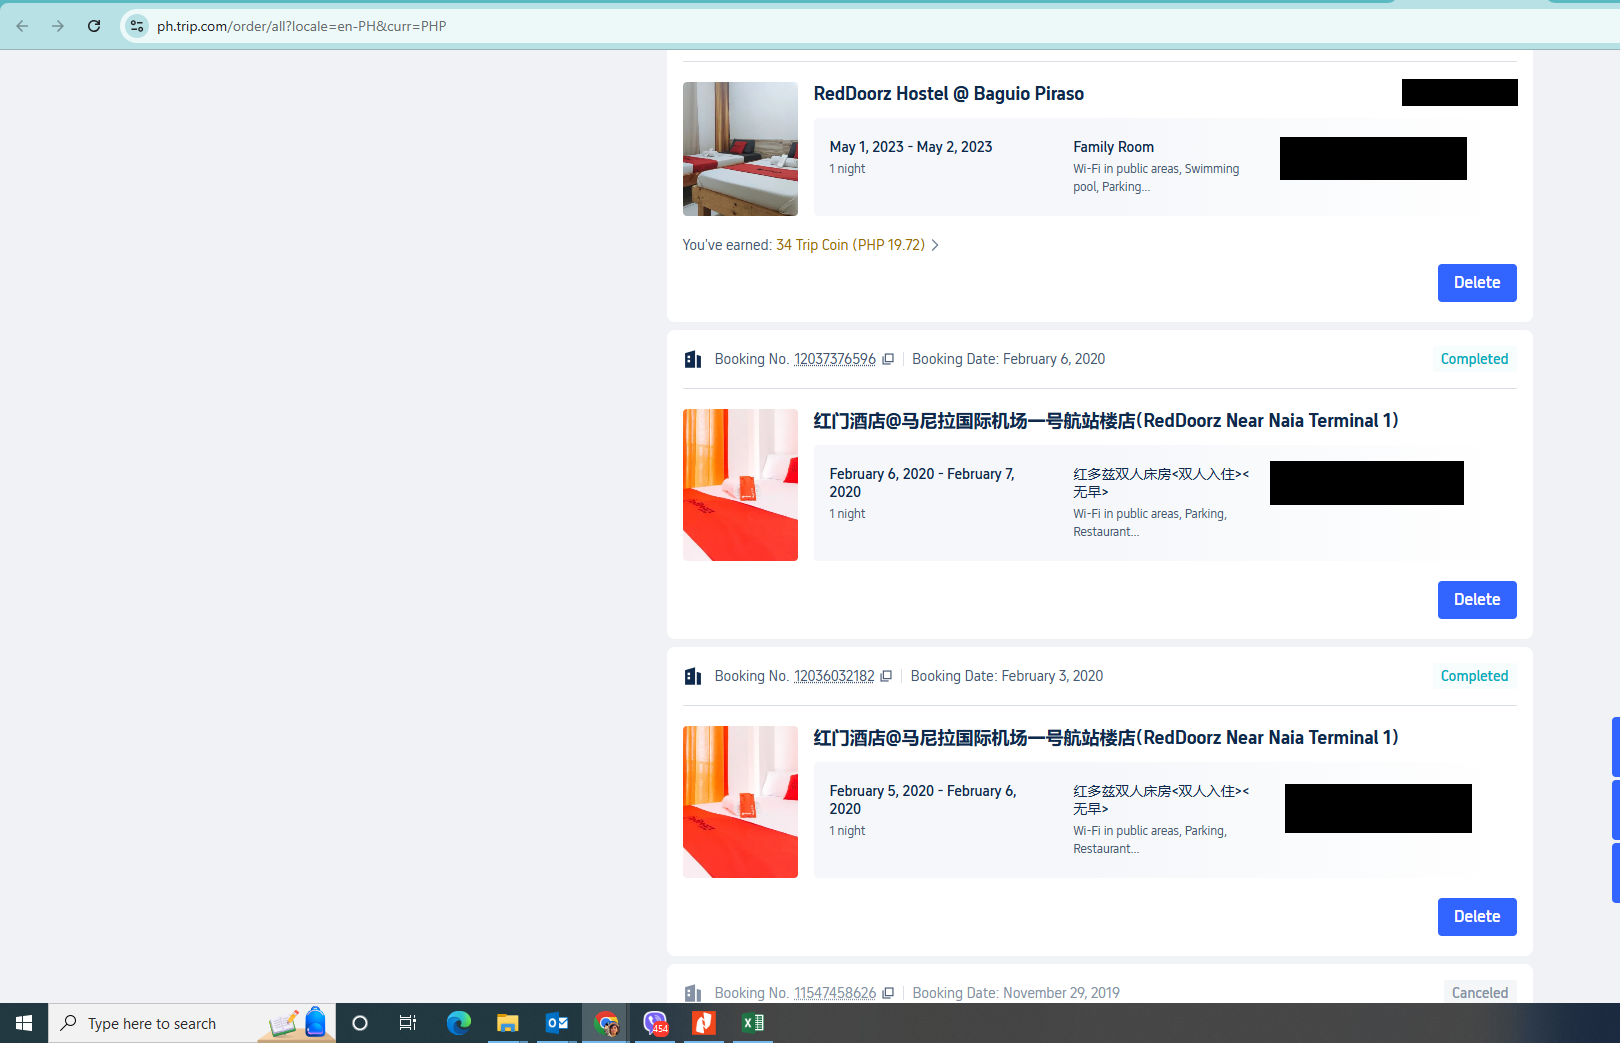Open the Windows Start menu

coord(24,1023)
